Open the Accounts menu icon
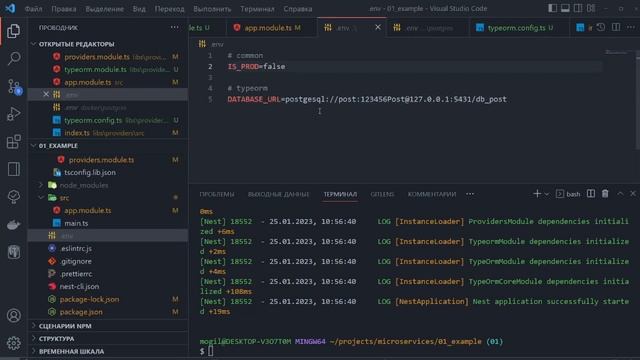The image size is (640, 360). pos(13,316)
